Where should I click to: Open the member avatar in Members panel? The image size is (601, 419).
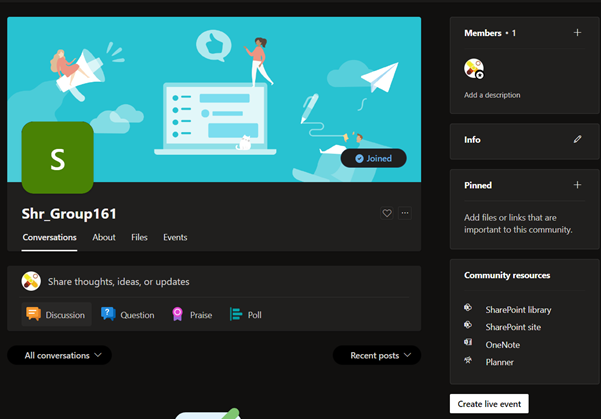click(x=474, y=69)
